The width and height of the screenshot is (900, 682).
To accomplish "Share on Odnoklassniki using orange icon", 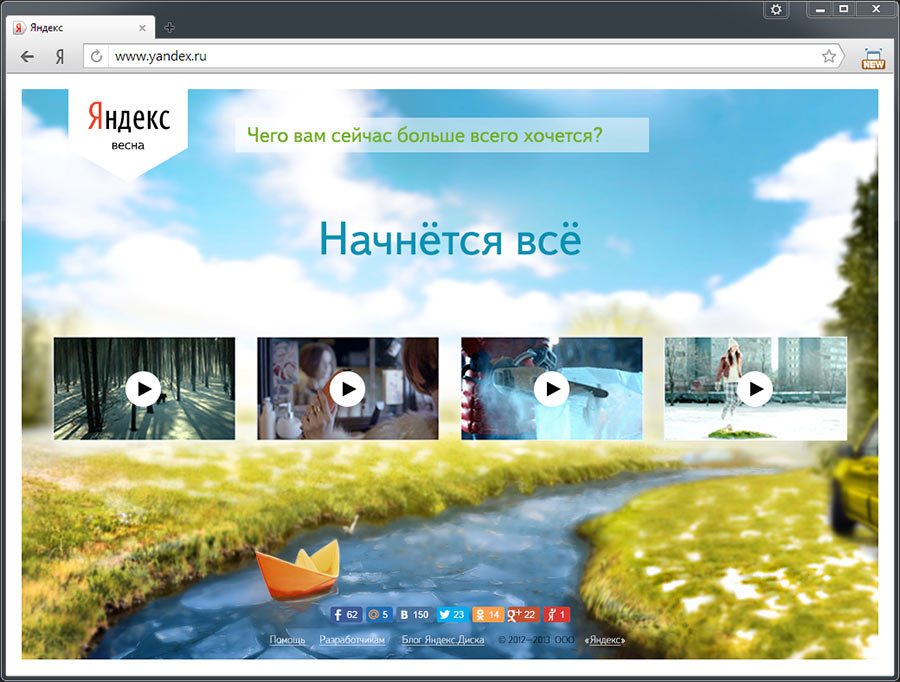I will click(x=487, y=615).
